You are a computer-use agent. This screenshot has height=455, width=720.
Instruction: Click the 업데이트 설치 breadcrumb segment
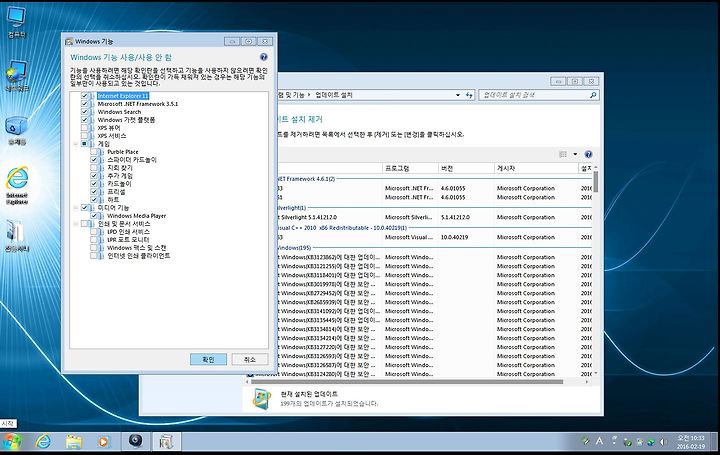[x=334, y=95]
